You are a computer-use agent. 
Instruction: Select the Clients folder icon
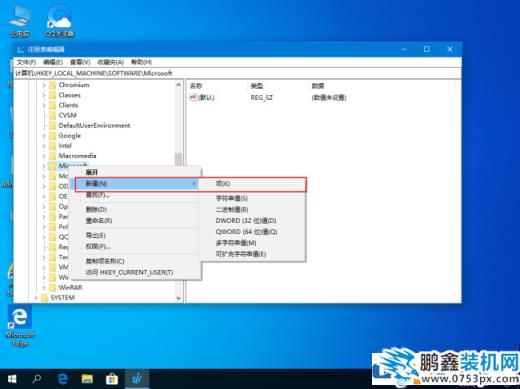click(52, 105)
